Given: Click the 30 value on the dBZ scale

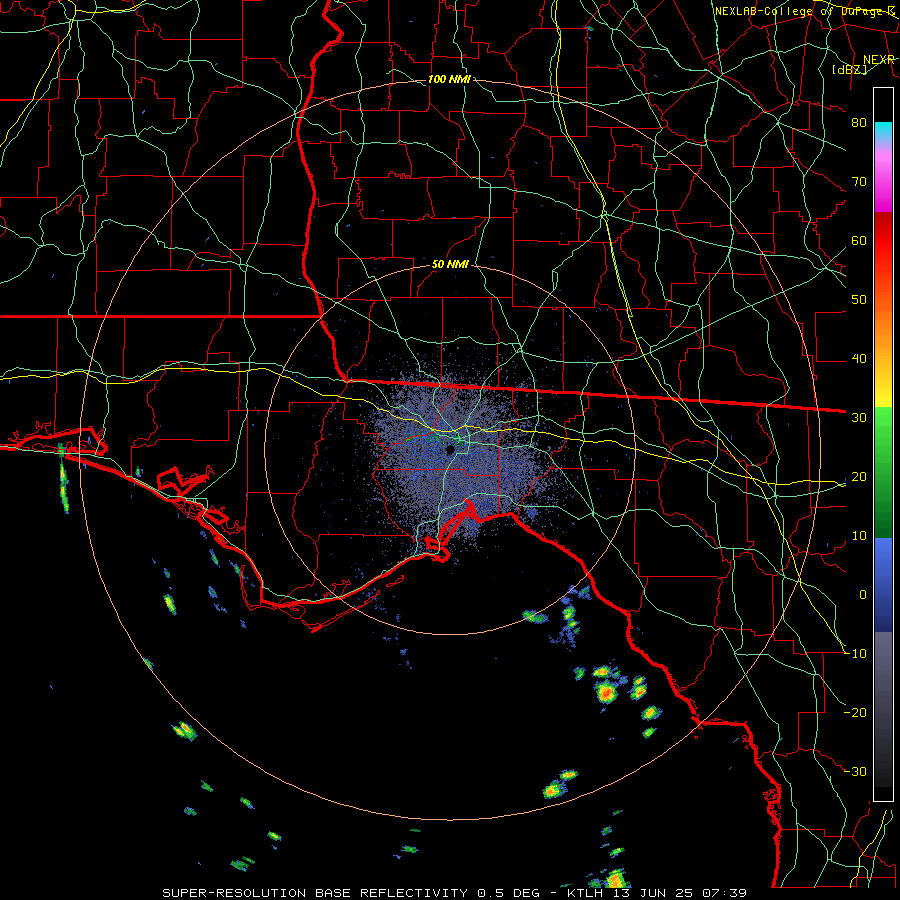Looking at the screenshot, I should (x=859, y=417).
